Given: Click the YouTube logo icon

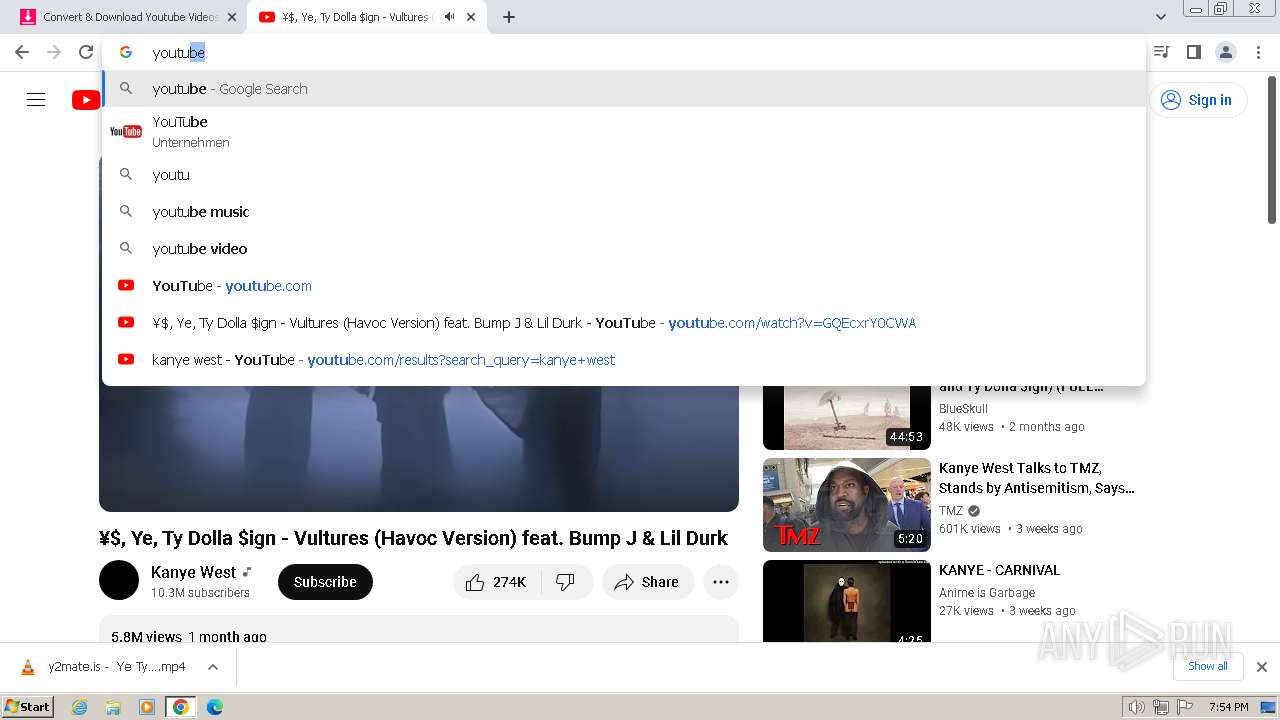Looking at the screenshot, I should [86, 100].
